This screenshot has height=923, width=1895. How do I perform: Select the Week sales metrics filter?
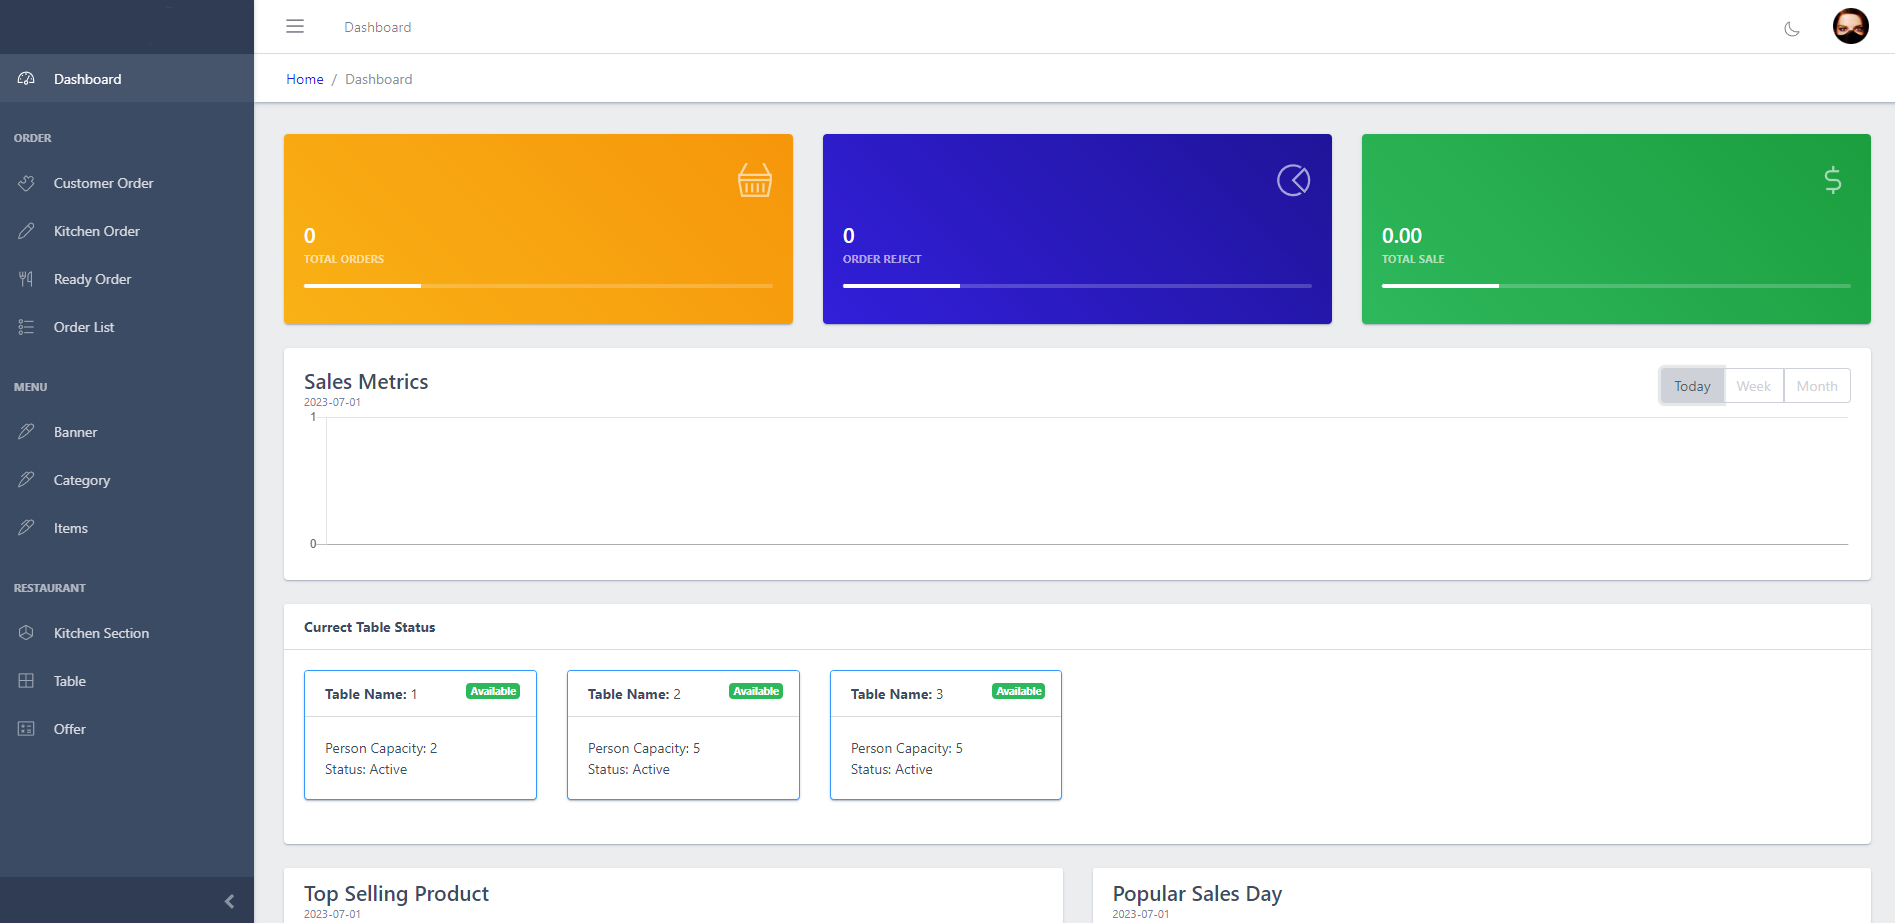(x=1753, y=386)
